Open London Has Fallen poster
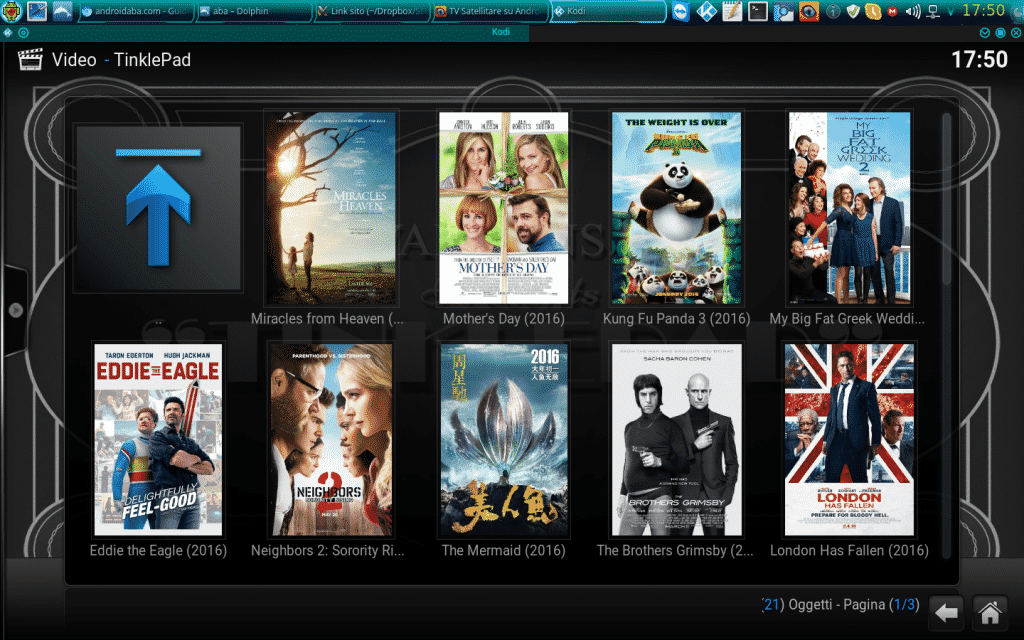Image resolution: width=1024 pixels, height=640 pixels. coord(849,440)
